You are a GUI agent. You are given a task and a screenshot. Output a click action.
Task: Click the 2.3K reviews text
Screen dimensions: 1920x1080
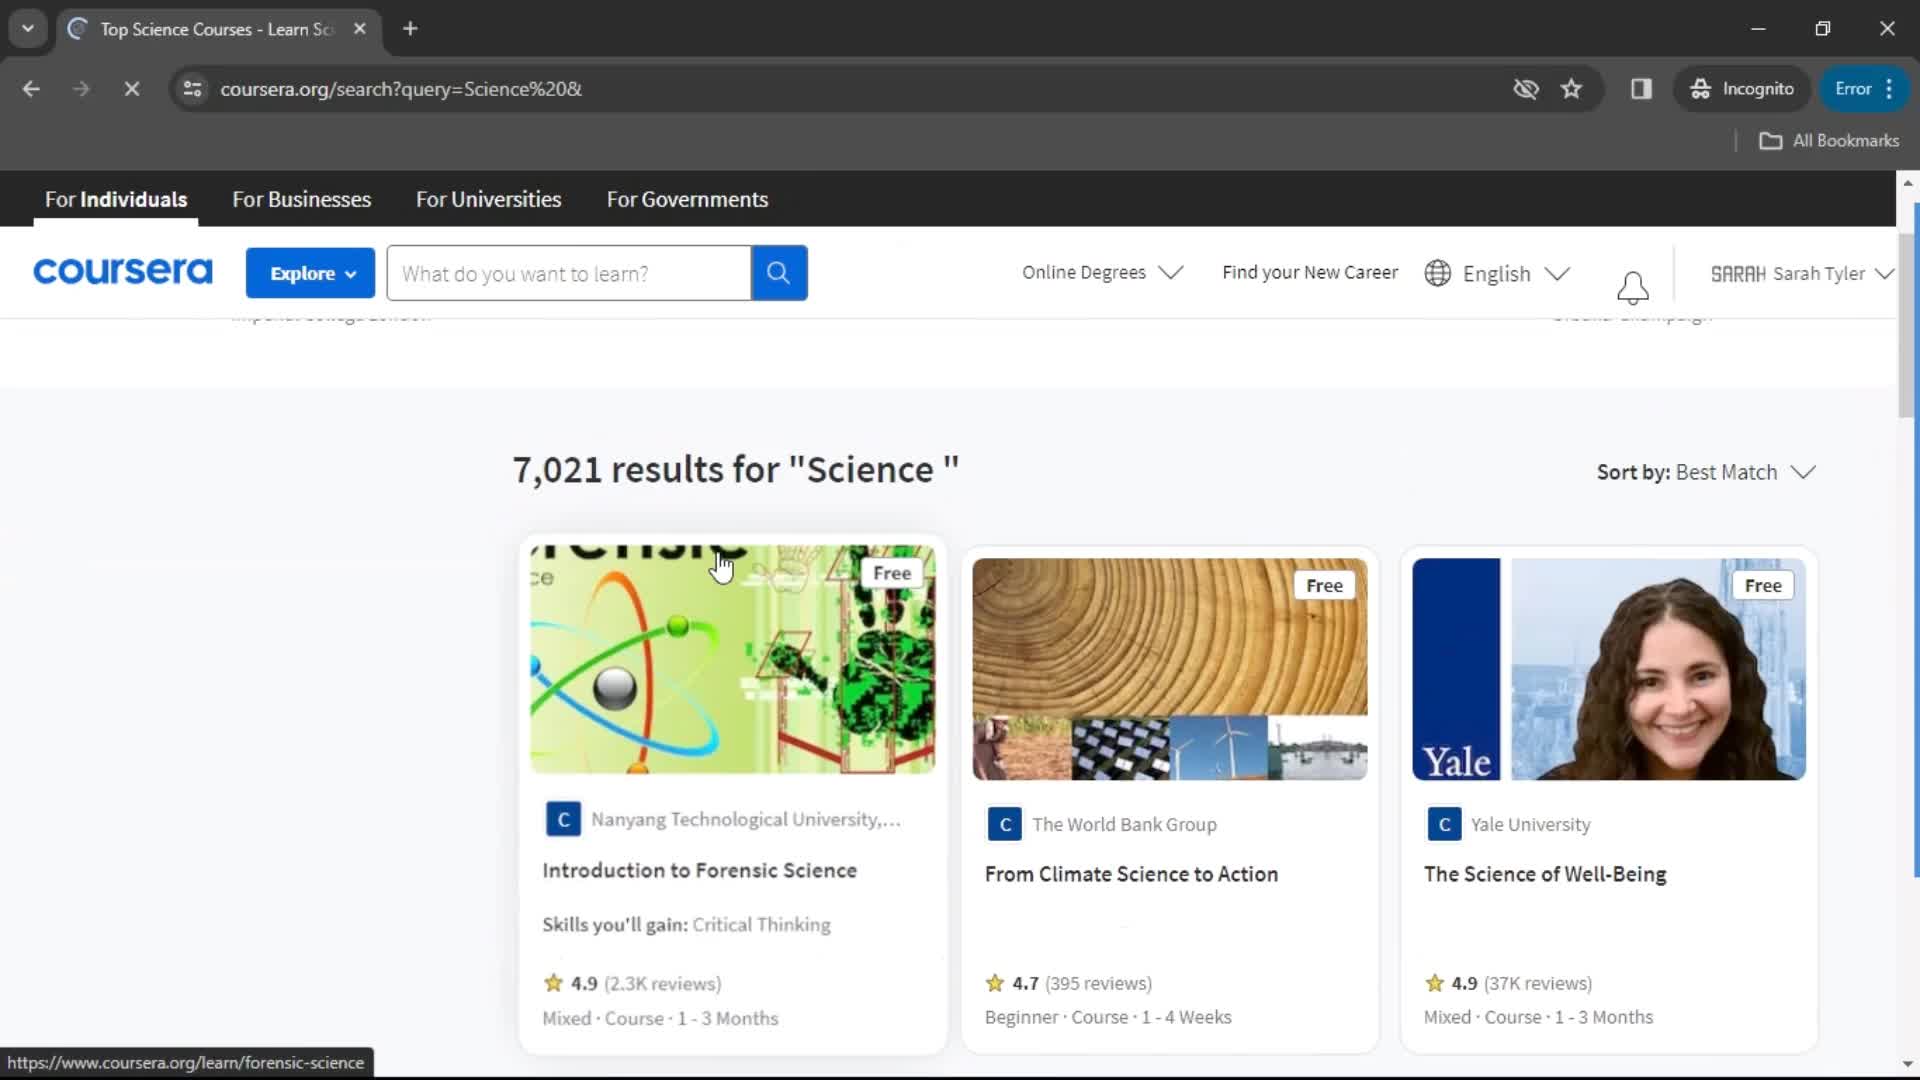pyautogui.click(x=663, y=983)
